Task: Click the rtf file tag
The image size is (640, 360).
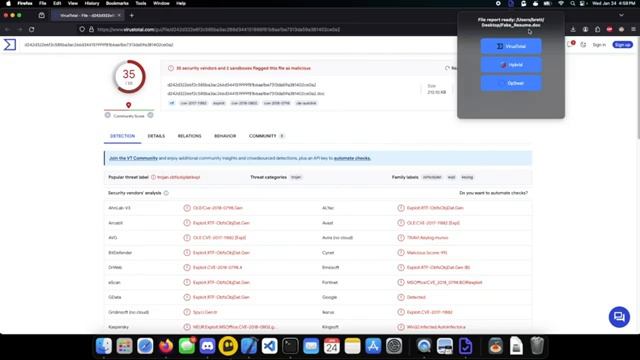Action: (172, 103)
